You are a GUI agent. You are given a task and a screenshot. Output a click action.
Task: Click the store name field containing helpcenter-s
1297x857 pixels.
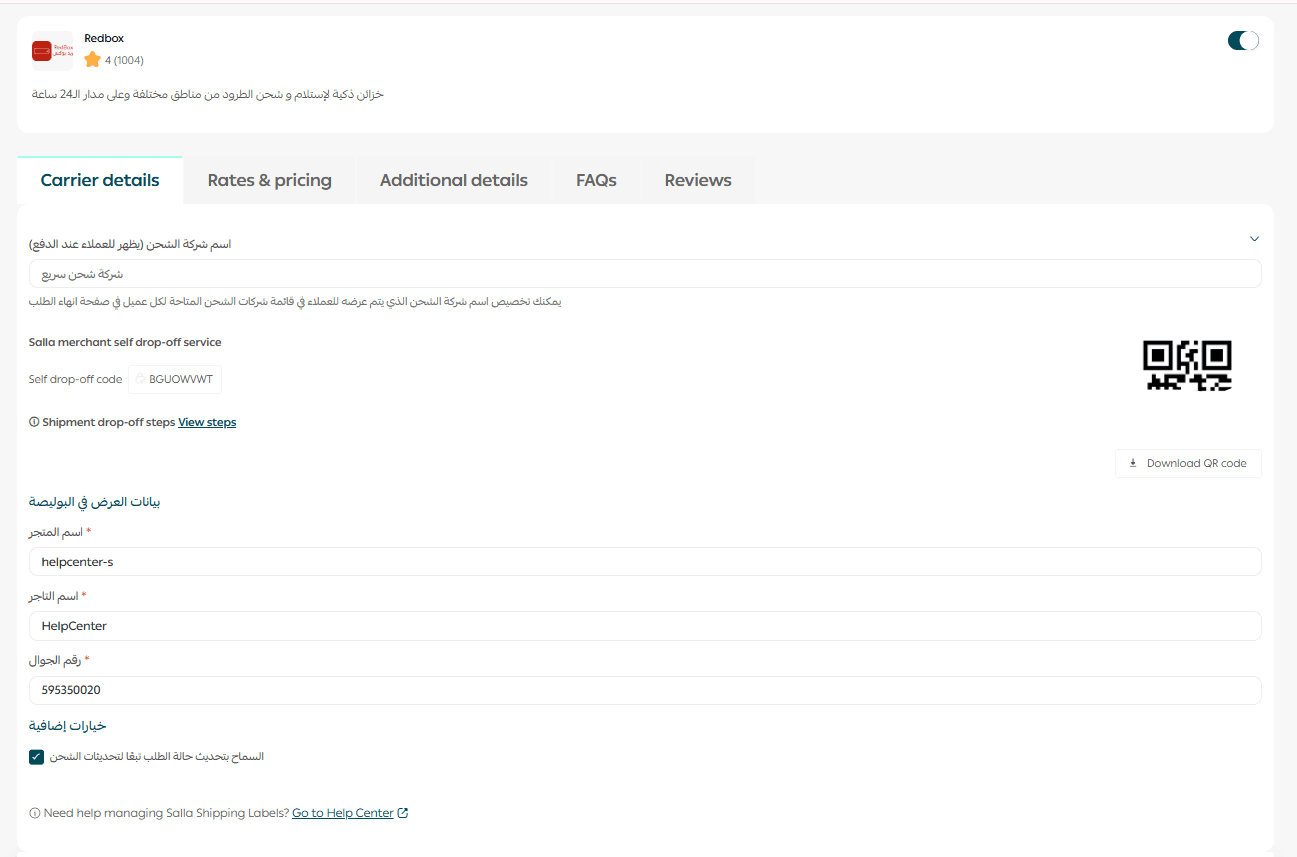645,562
